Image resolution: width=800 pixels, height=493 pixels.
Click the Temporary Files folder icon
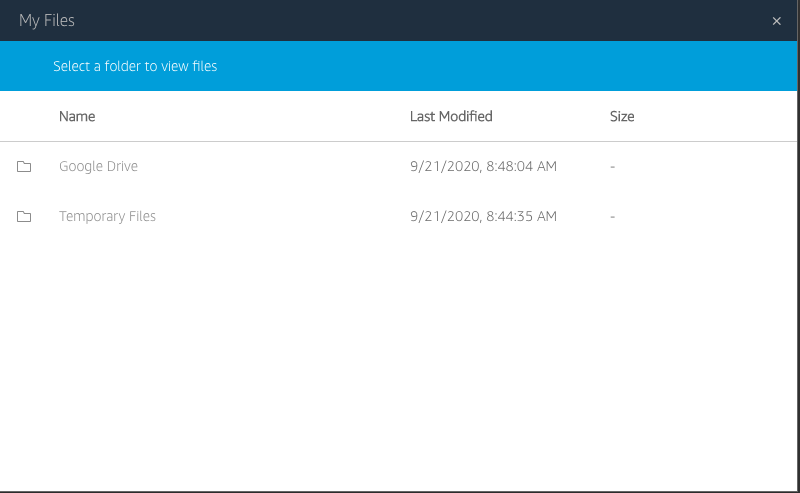(x=24, y=216)
